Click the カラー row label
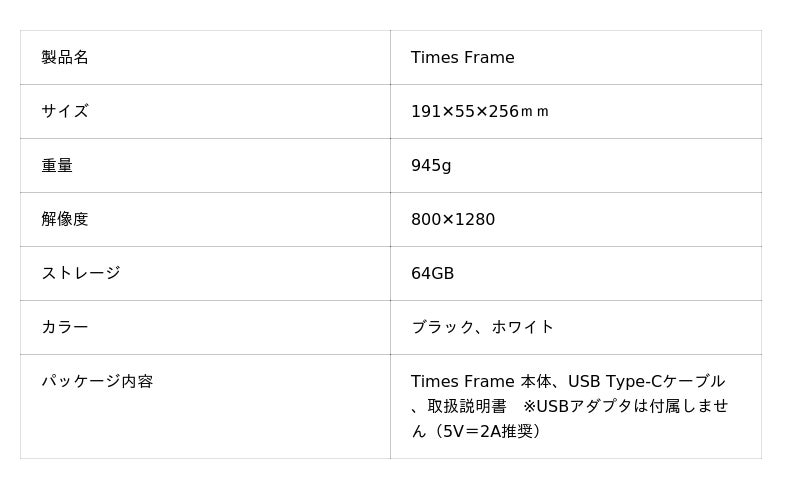Screen dimensions: 800x489 coord(65,328)
